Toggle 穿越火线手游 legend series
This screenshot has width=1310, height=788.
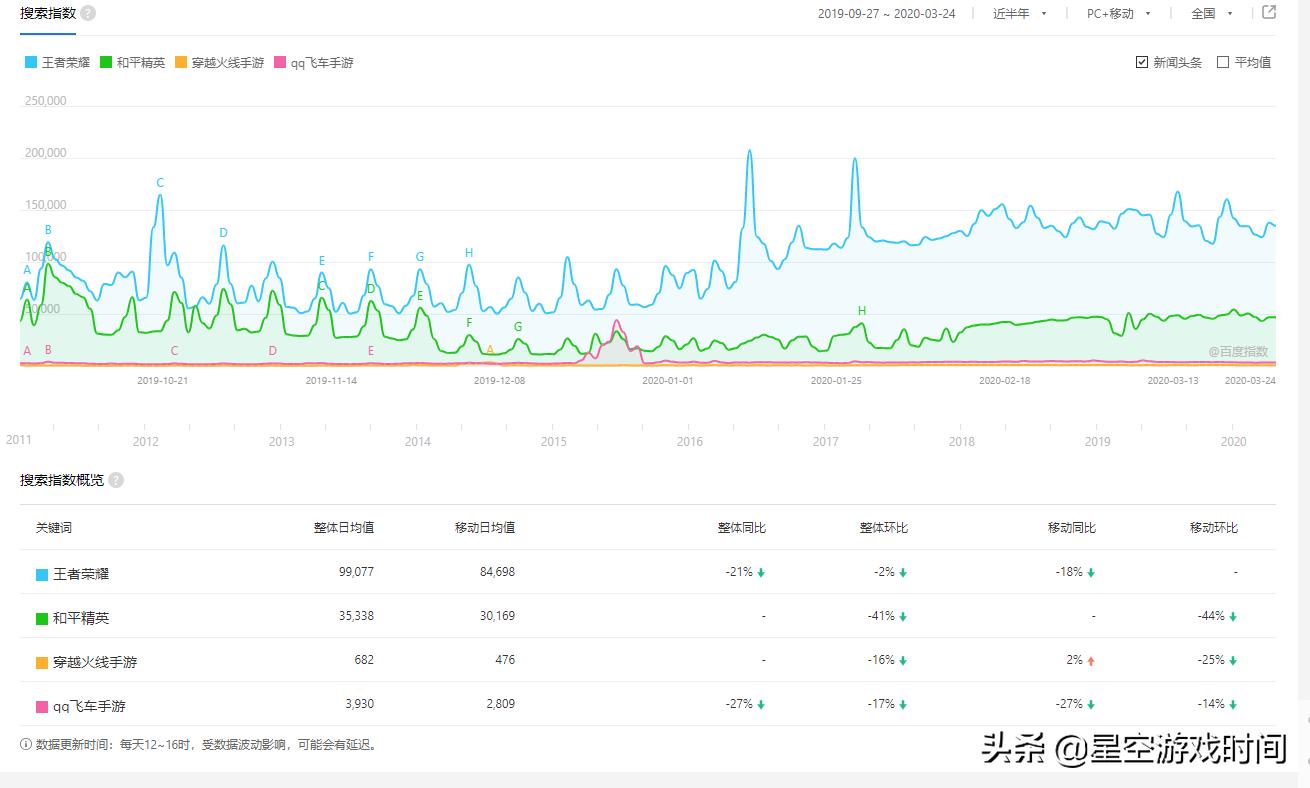(220, 62)
